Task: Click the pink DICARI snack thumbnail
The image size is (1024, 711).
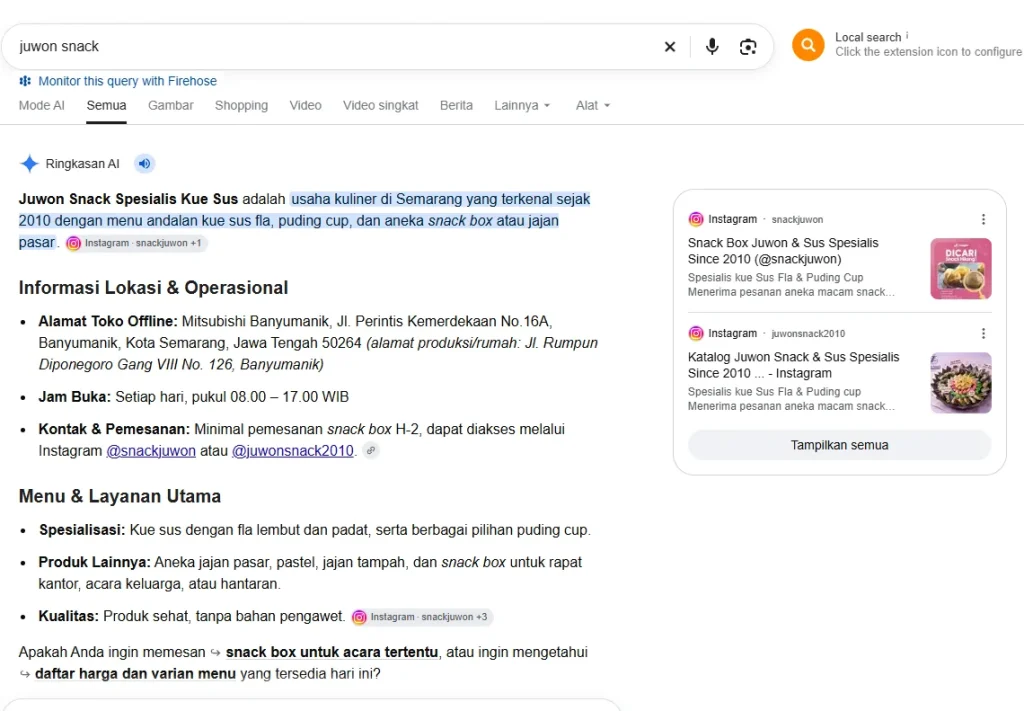Action: pyautogui.click(x=961, y=268)
